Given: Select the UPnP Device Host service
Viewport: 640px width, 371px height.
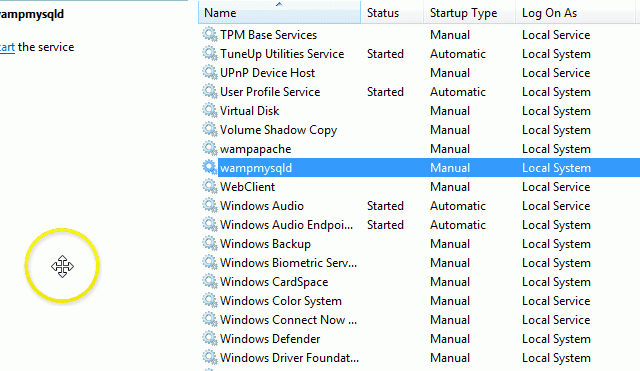Looking at the screenshot, I should click(x=267, y=73).
